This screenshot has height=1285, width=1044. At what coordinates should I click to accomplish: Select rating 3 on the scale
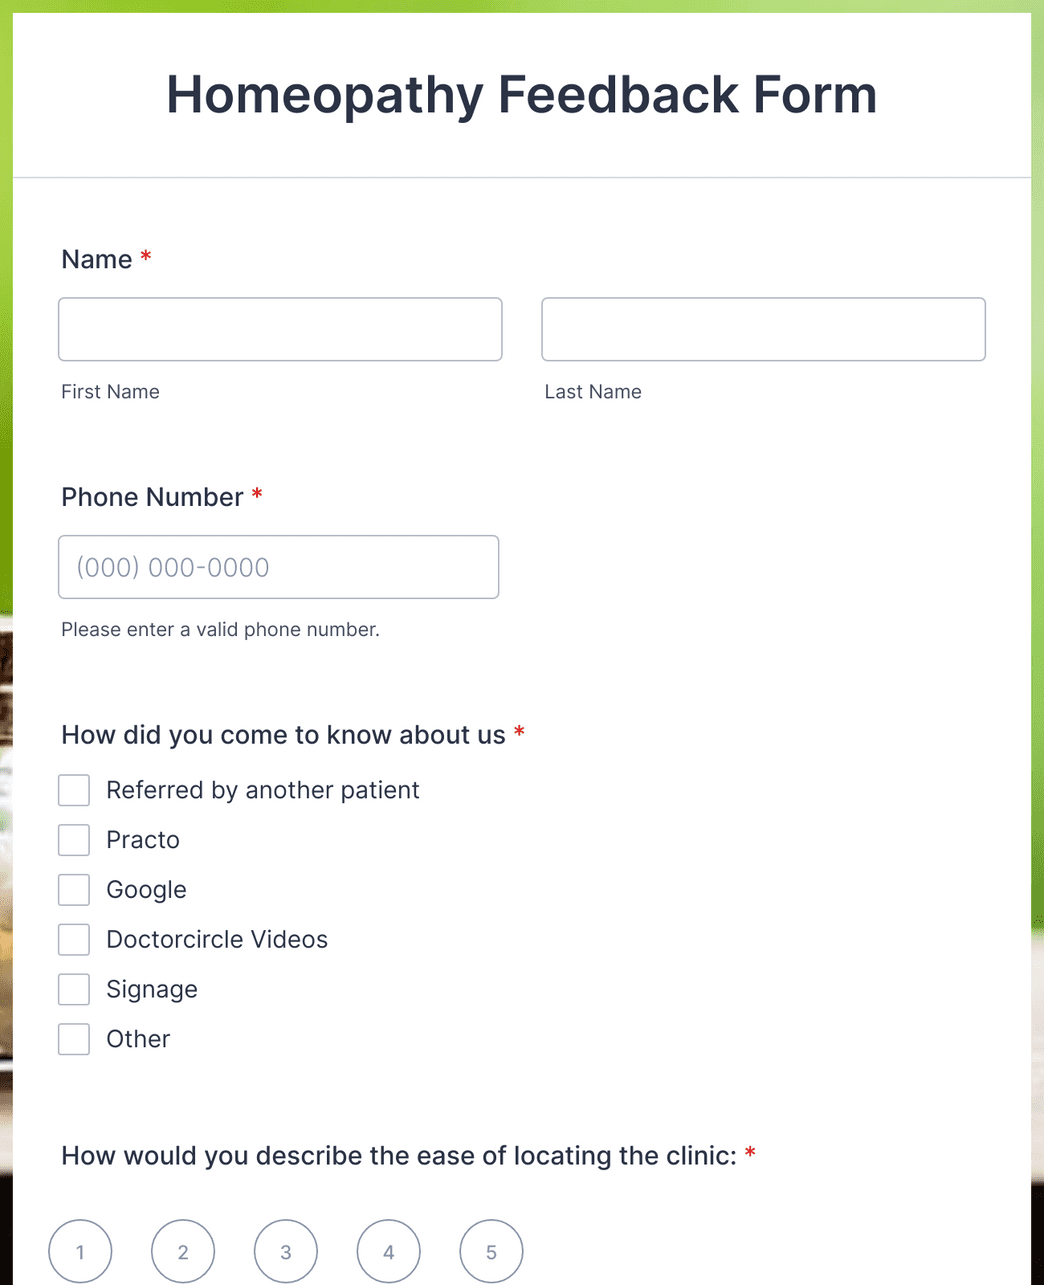286,1251
